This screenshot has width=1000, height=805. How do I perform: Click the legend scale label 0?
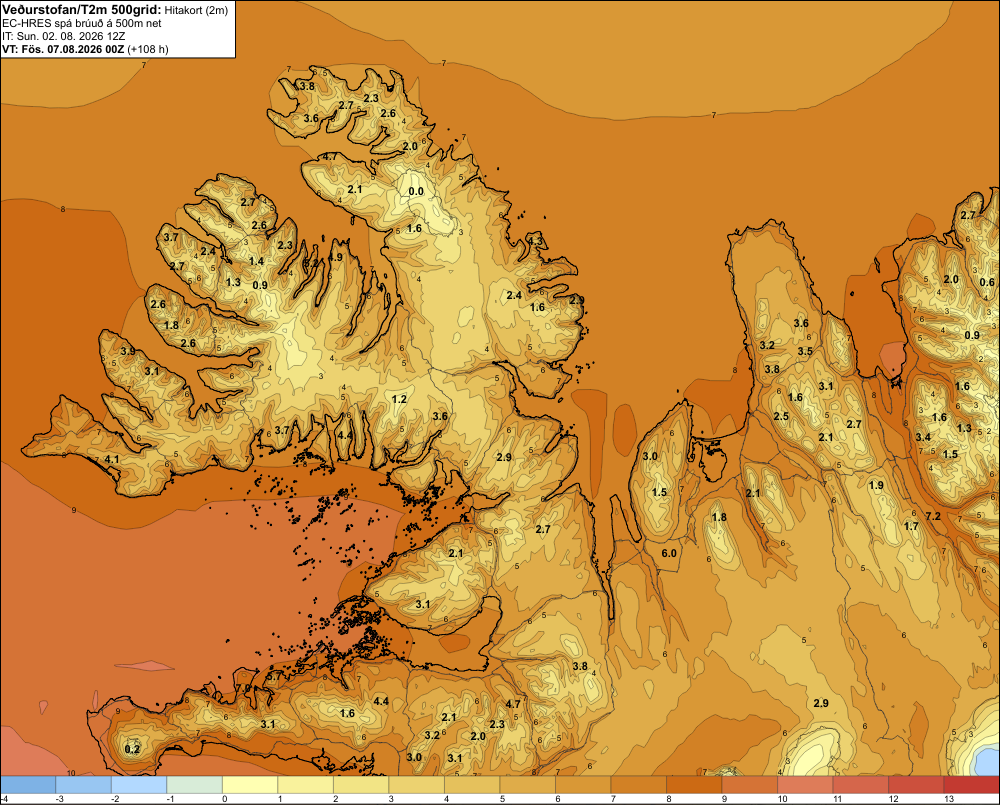point(224,799)
